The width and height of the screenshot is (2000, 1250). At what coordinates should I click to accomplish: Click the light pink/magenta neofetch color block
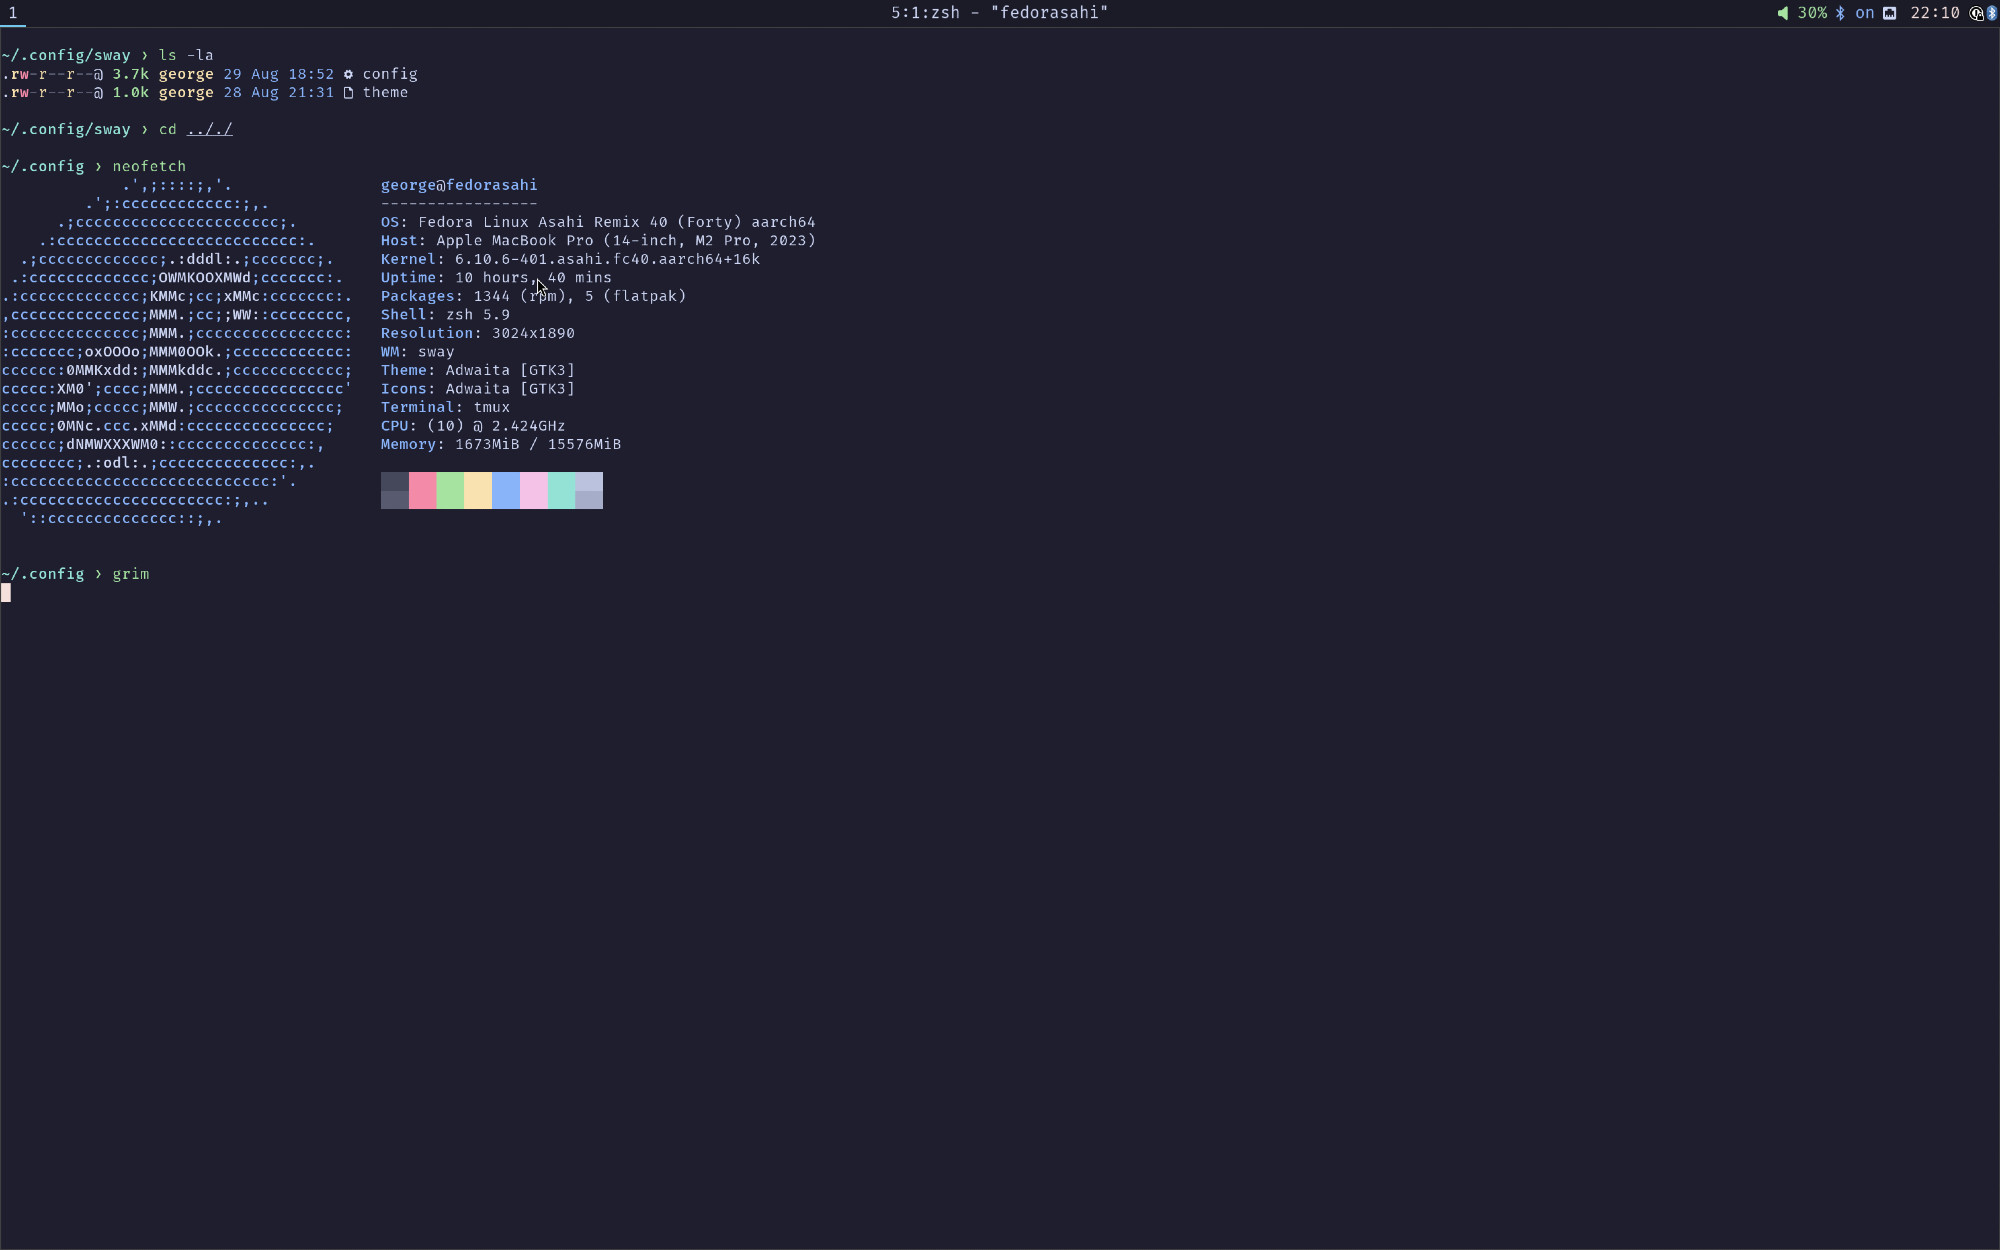tap(534, 490)
